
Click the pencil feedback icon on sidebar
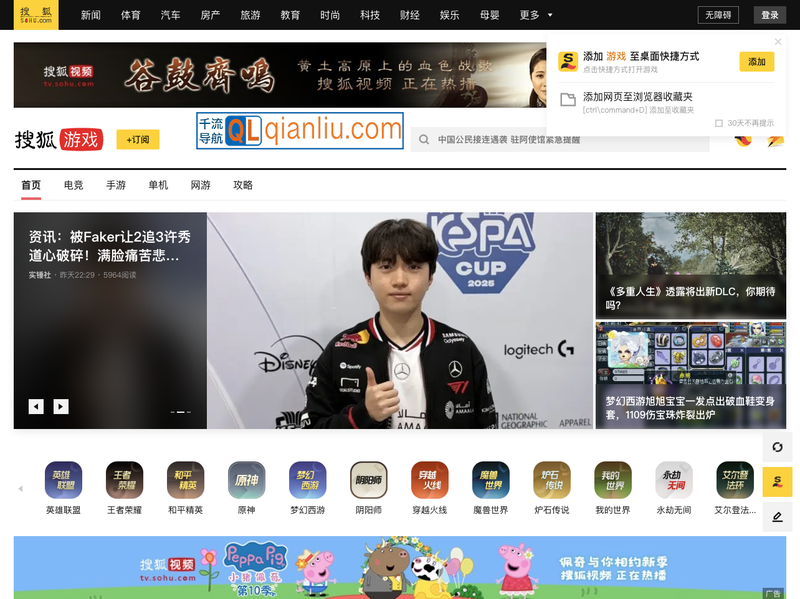pos(777,517)
